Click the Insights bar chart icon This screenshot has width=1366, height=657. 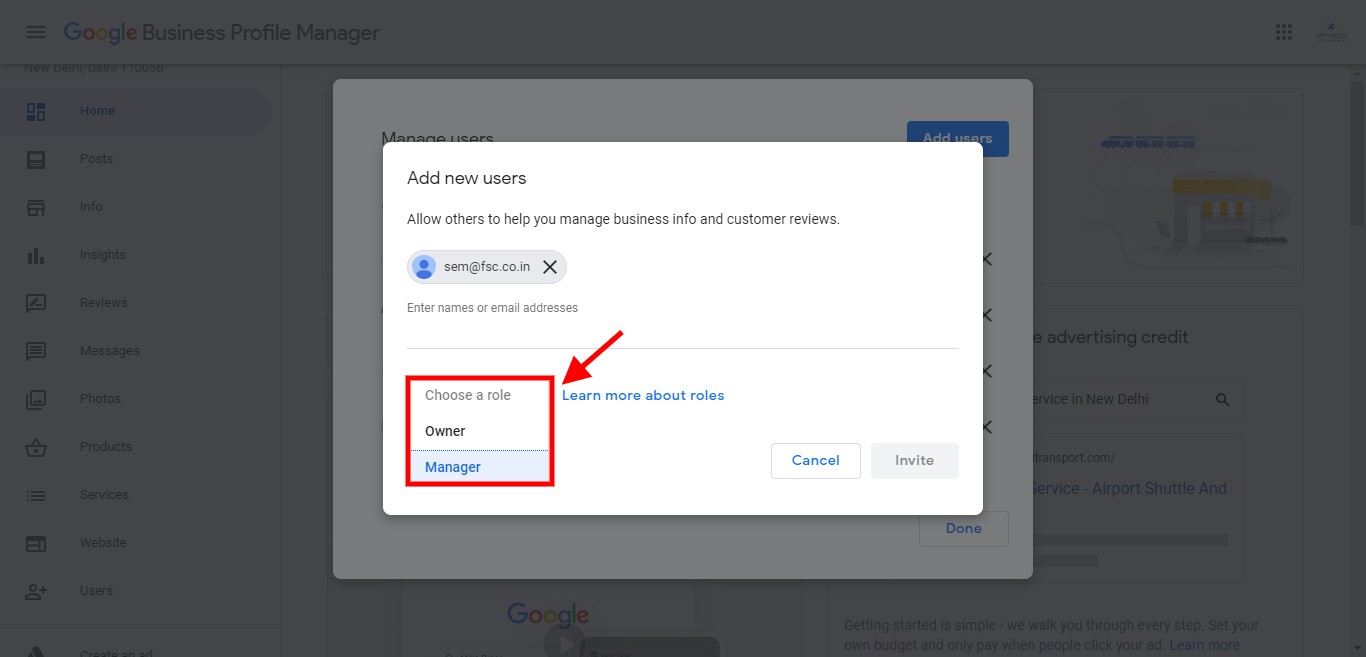click(36, 255)
